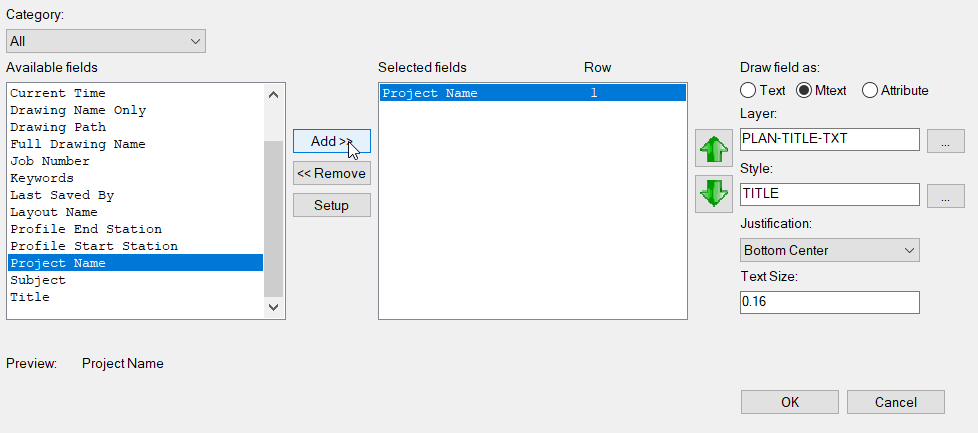Screen dimensions: 978x433
Task: Select Drawing Name Only field
Action: tap(136, 110)
